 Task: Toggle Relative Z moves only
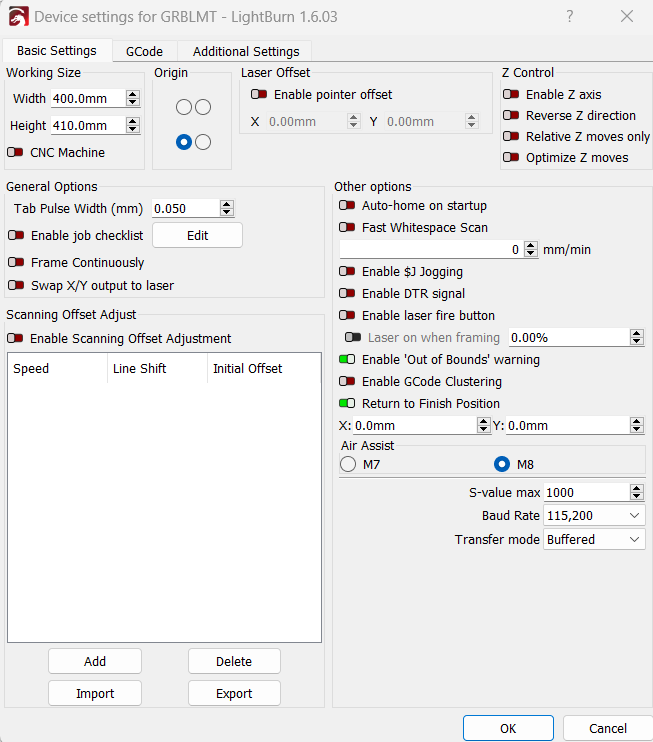pyautogui.click(x=511, y=136)
